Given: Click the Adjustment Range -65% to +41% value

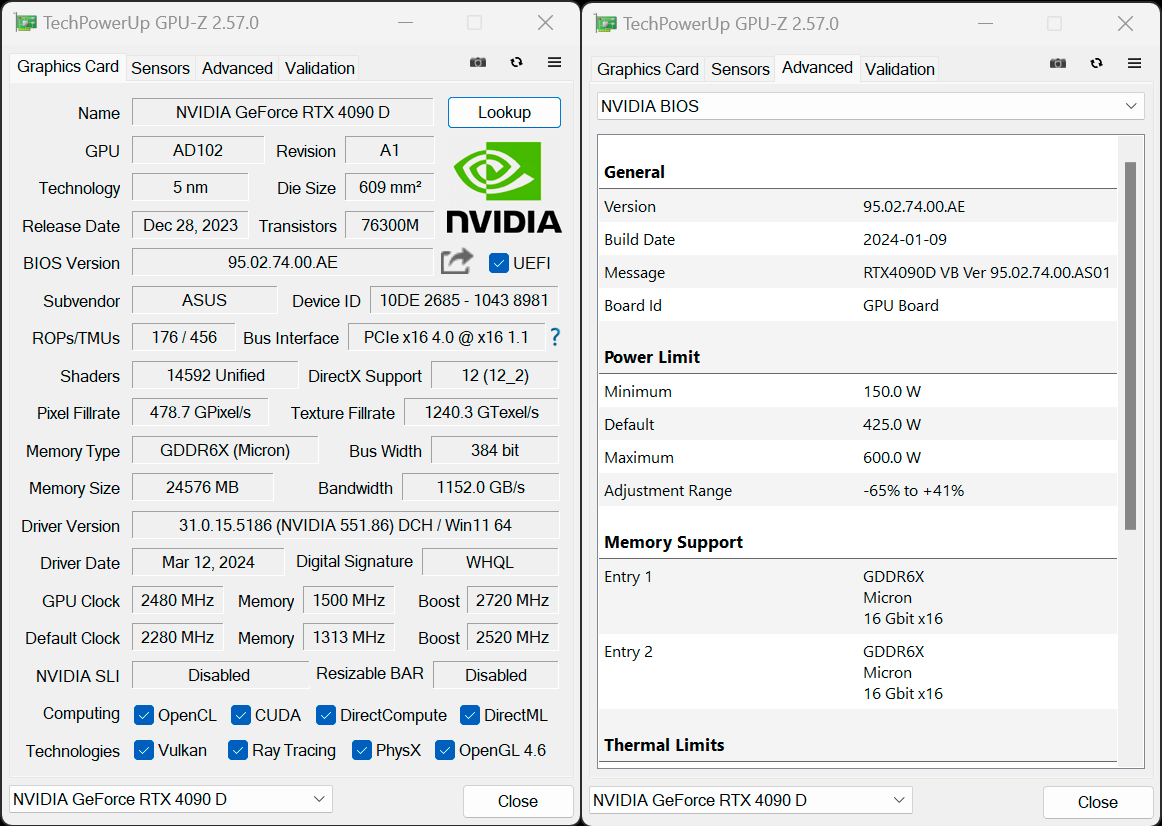Looking at the screenshot, I should tap(913, 490).
